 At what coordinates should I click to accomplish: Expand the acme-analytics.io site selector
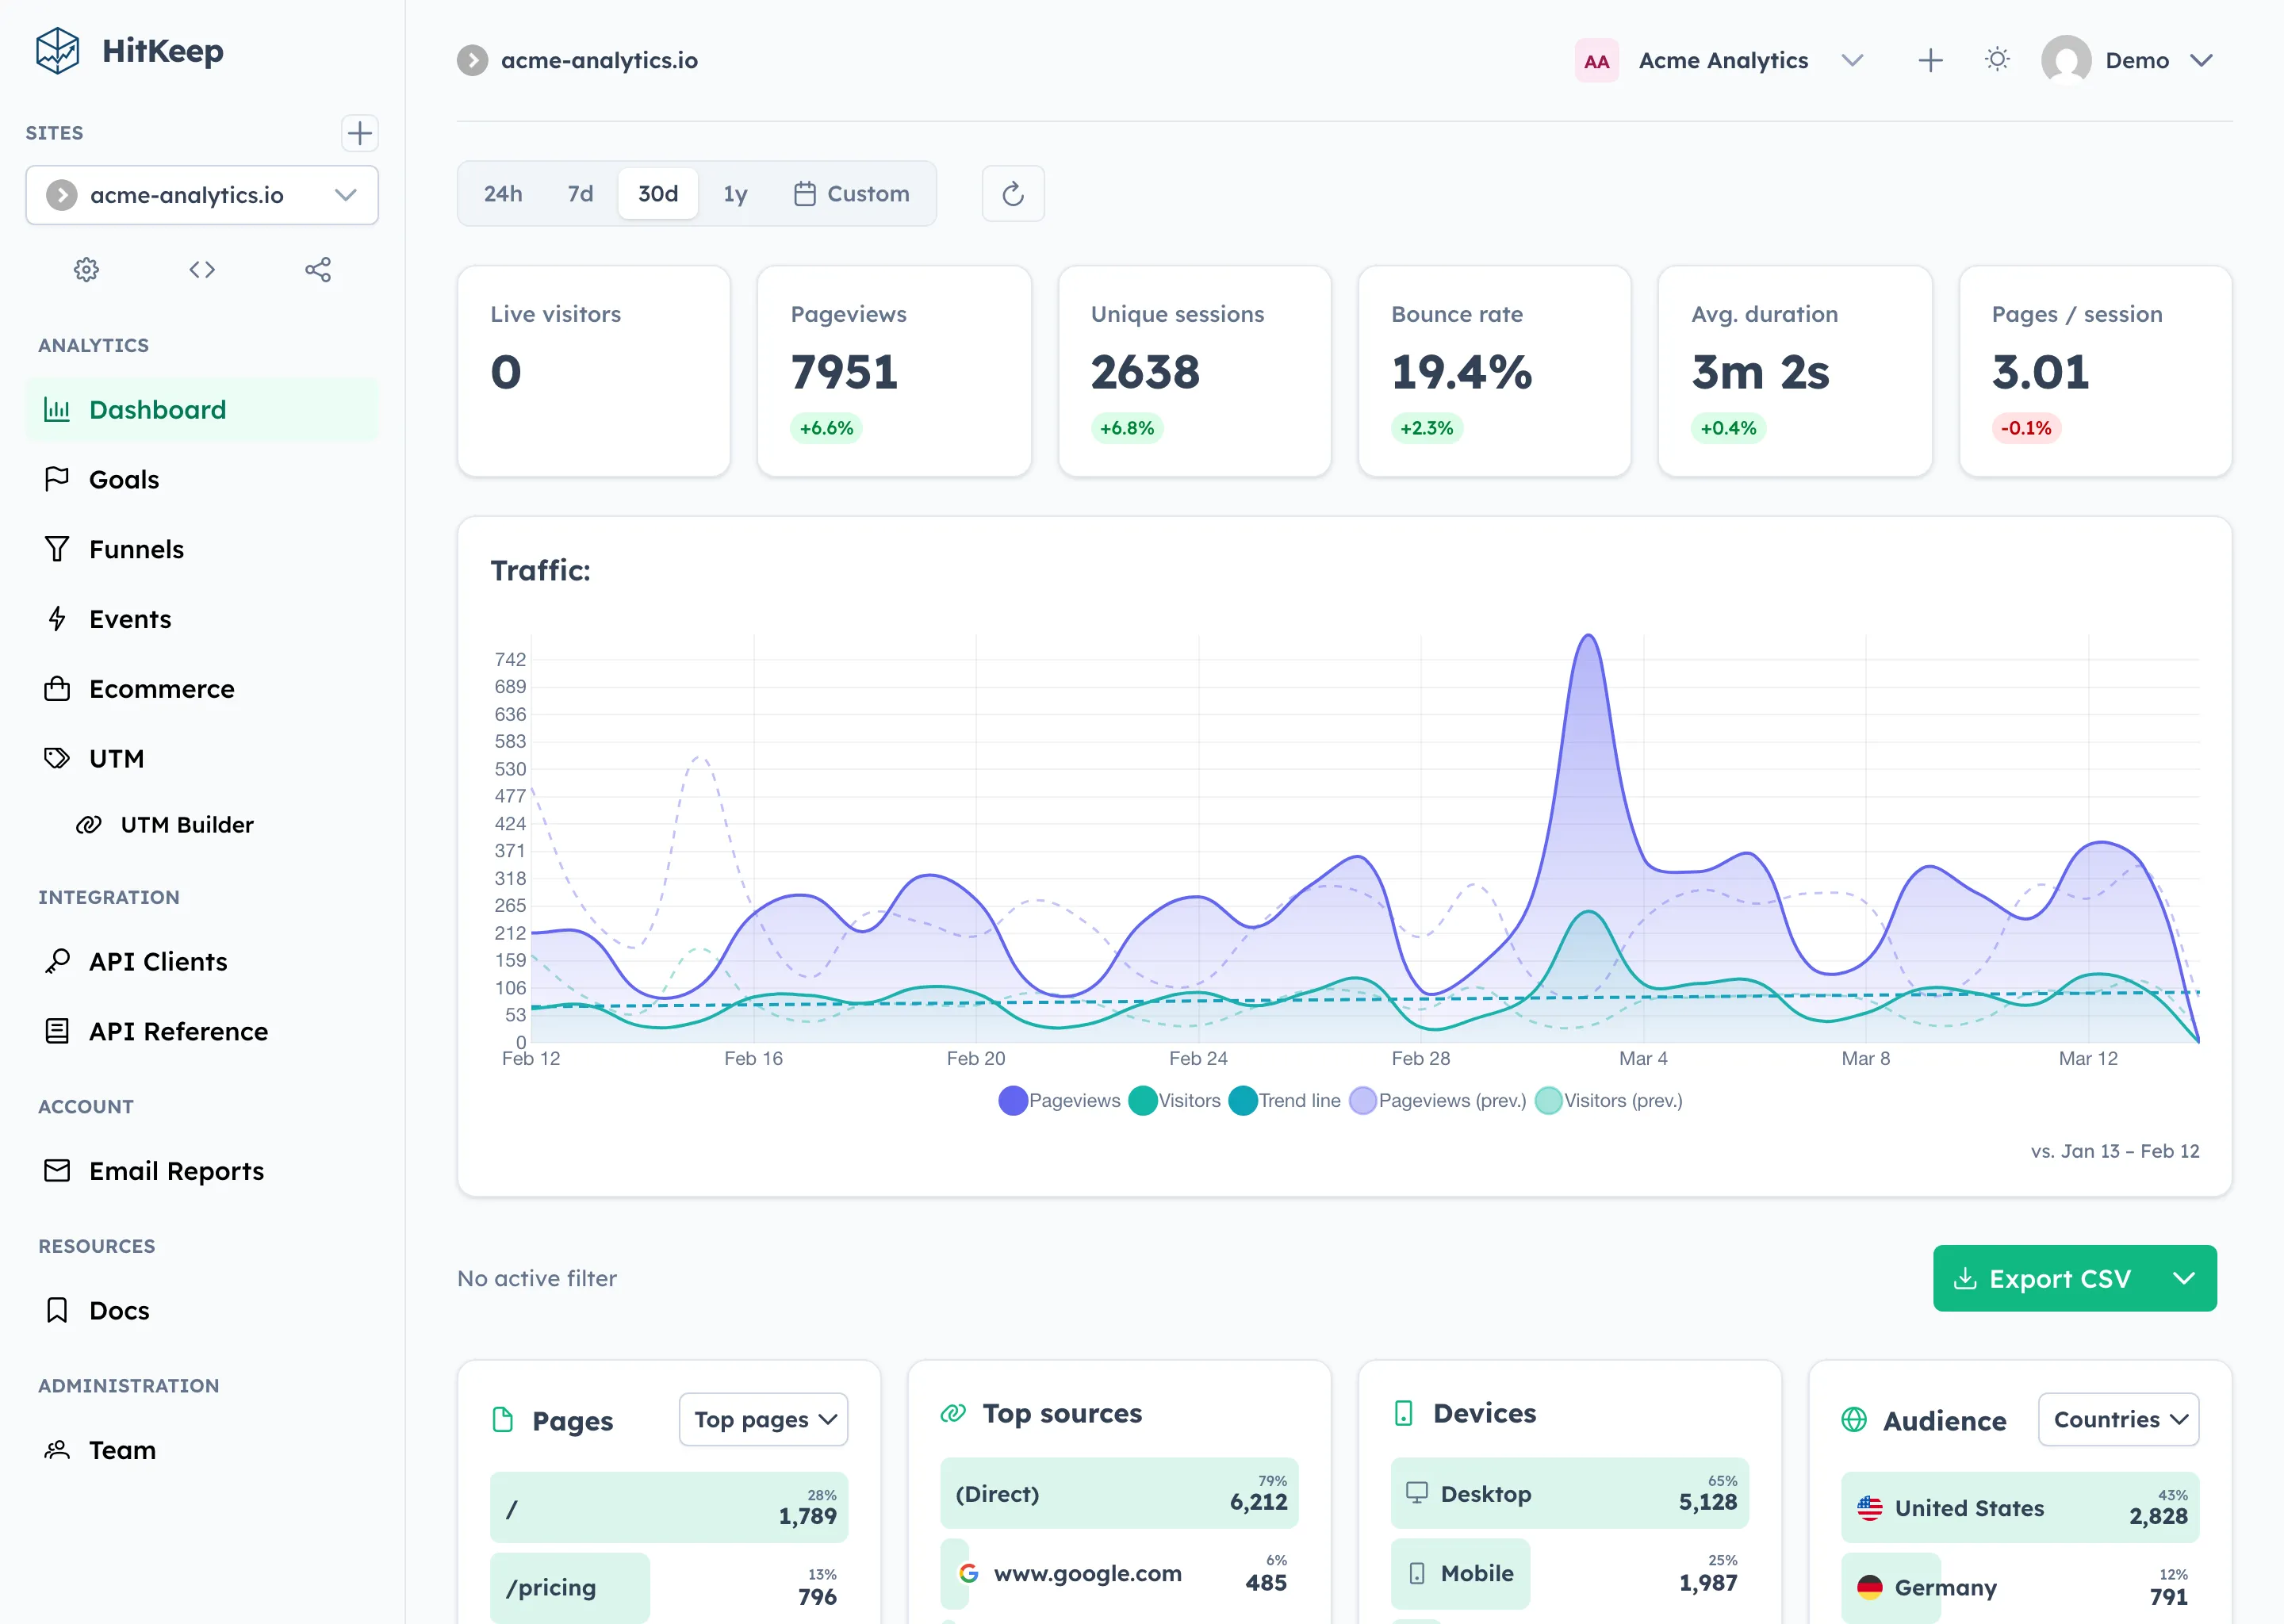coord(201,195)
